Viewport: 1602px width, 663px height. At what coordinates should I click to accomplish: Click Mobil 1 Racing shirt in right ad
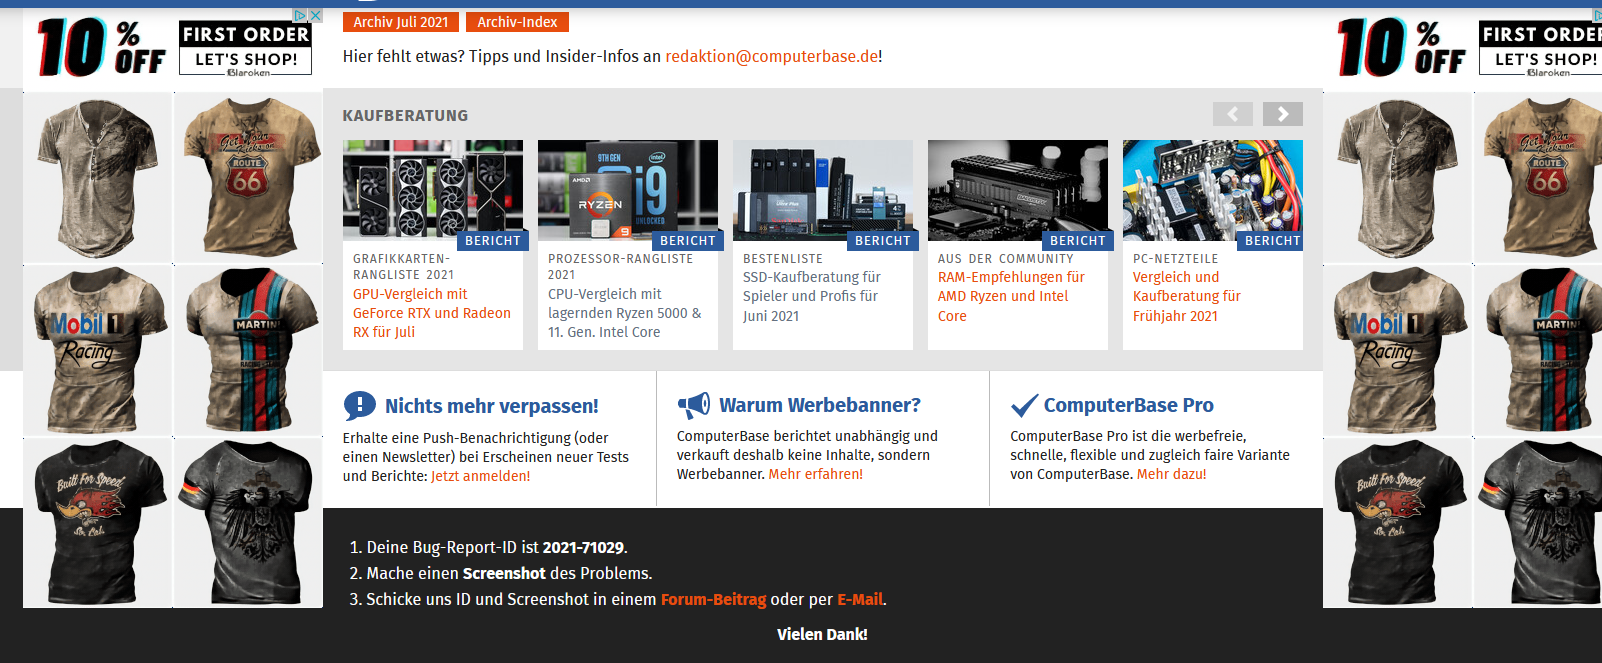click(1398, 350)
